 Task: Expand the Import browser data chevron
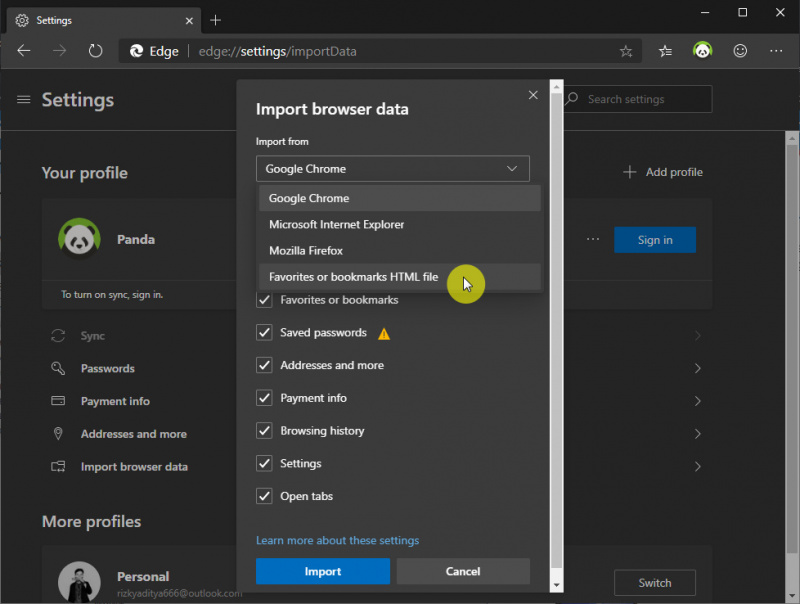pyautogui.click(x=697, y=466)
